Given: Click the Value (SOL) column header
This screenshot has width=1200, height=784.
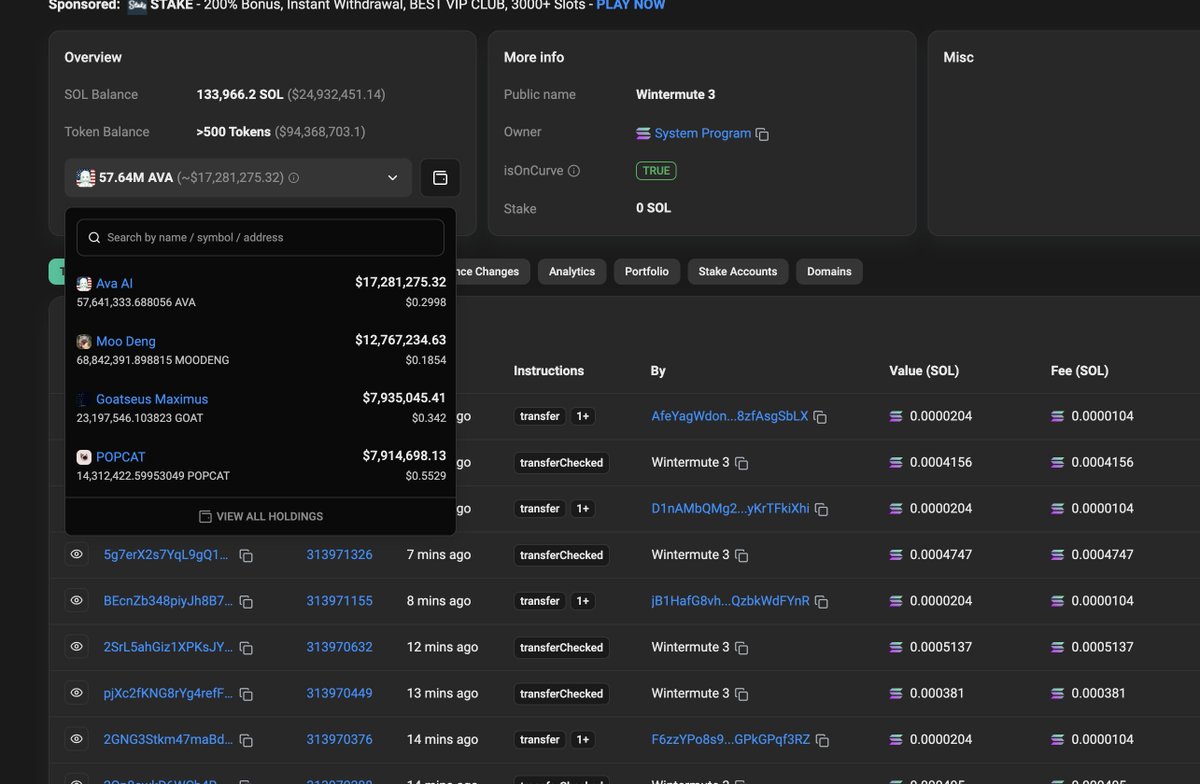Looking at the screenshot, I should coord(924,371).
